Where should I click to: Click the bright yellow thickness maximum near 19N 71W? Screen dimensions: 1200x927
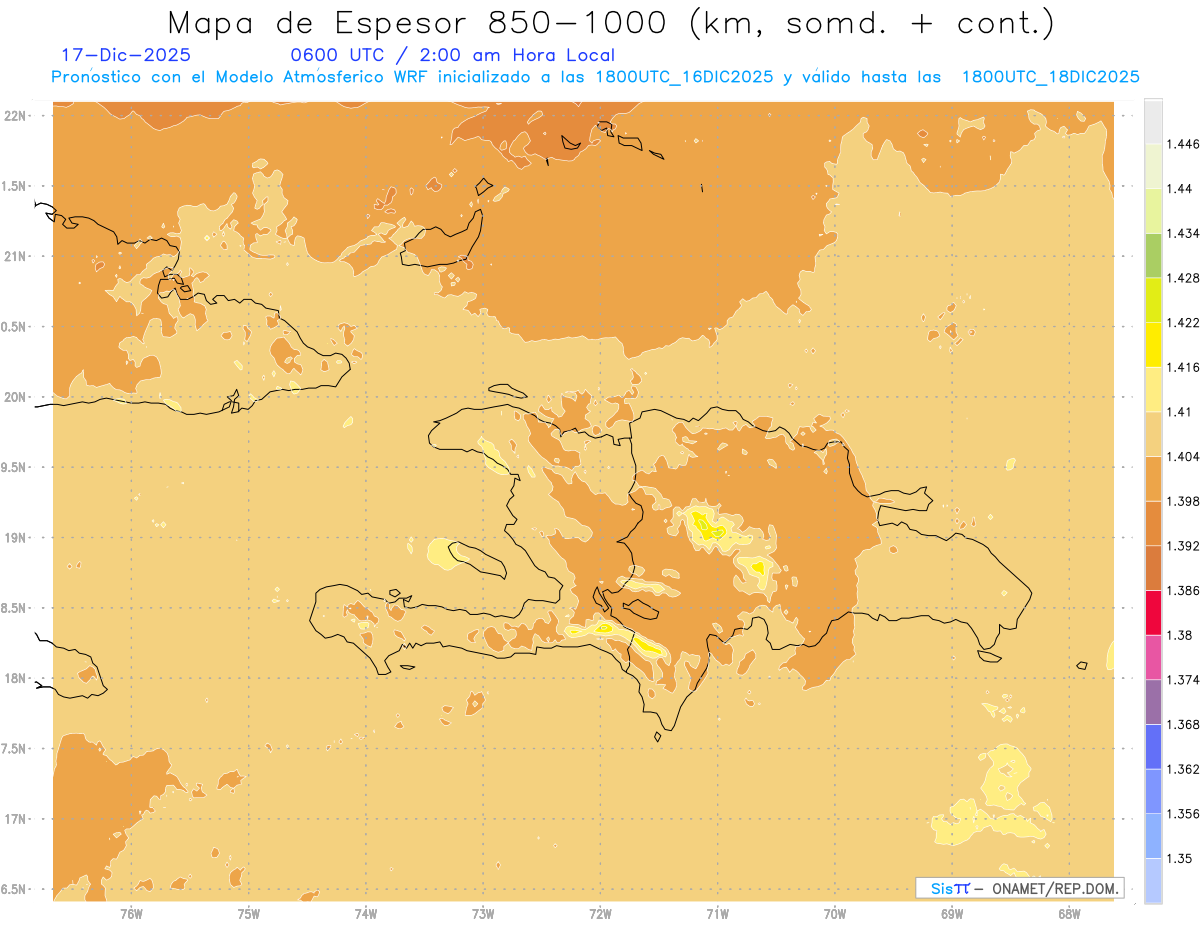[x=710, y=526]
